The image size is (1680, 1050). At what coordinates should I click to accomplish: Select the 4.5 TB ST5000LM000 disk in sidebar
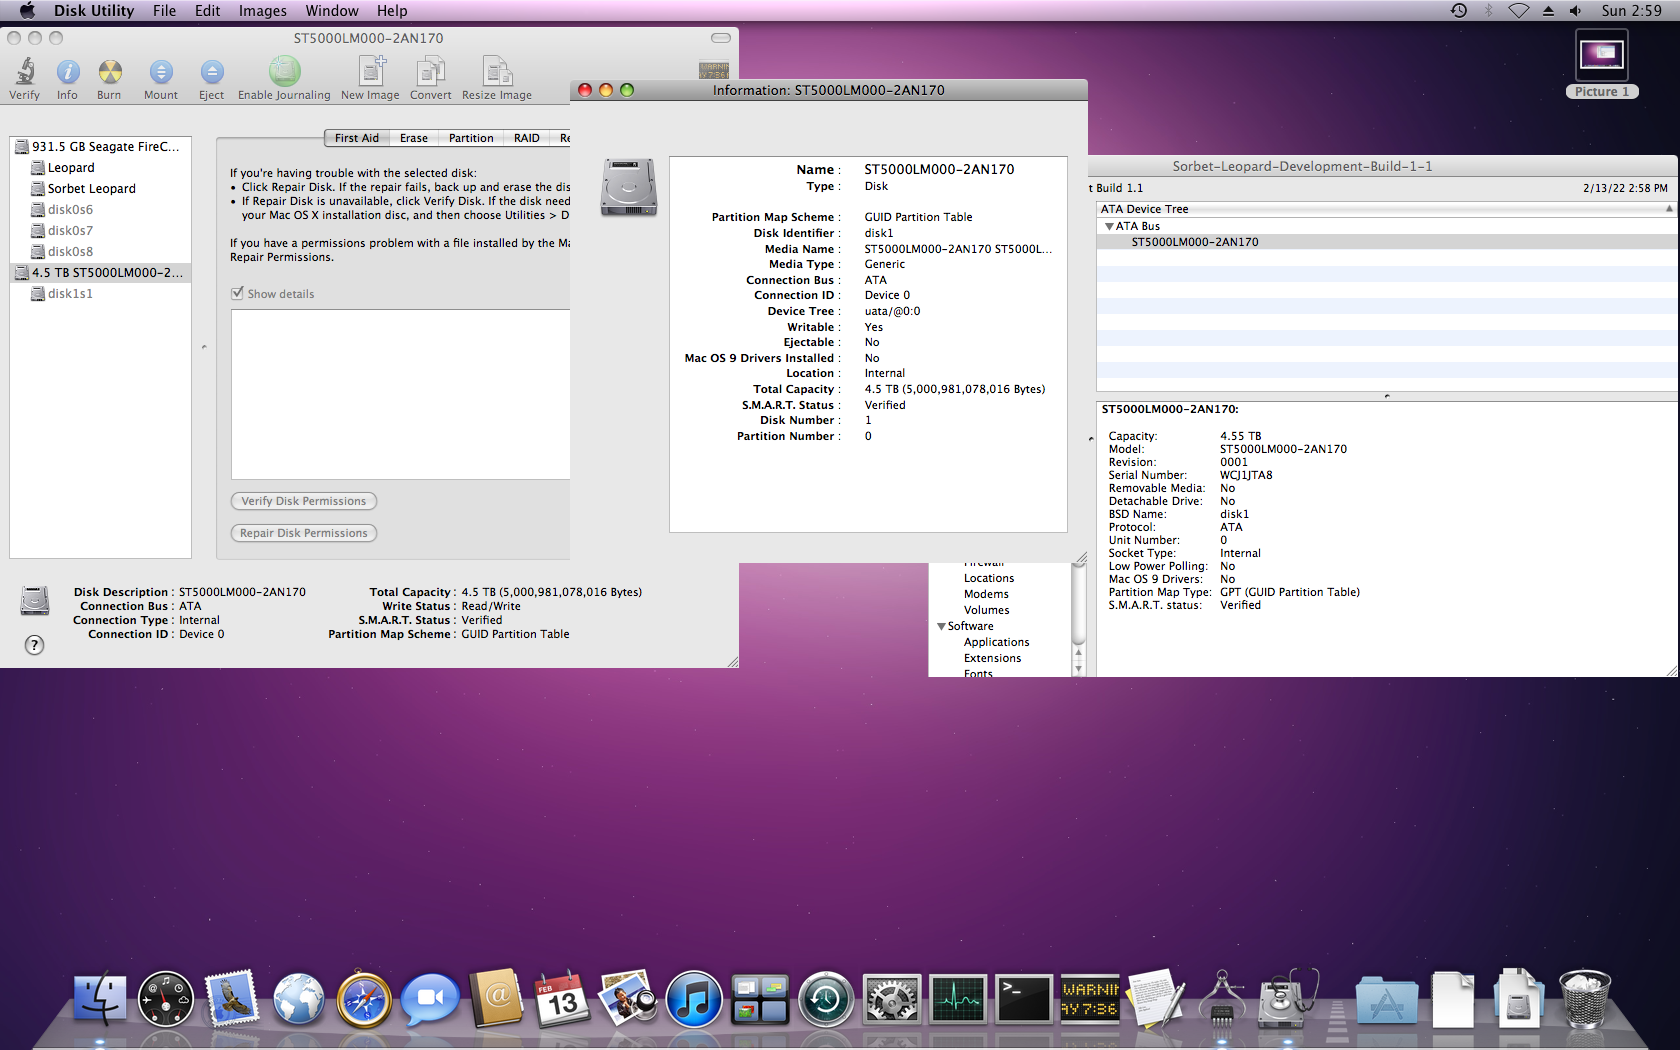coord(100,273)
